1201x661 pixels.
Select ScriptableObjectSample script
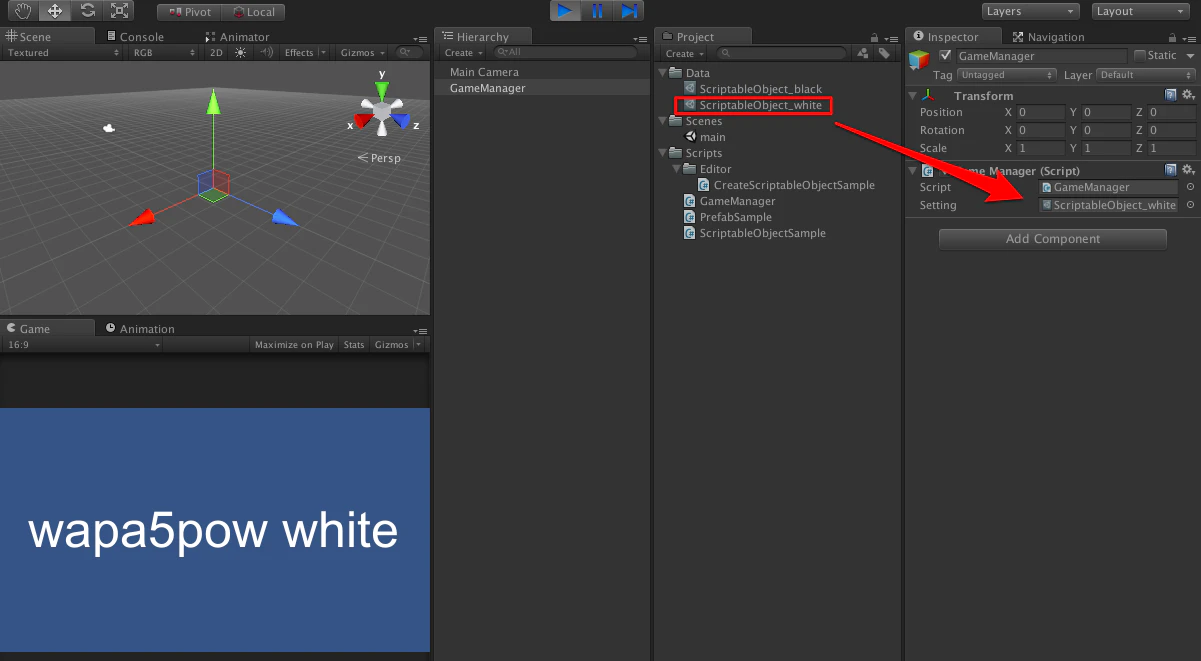pyautogui.click(x=755, y=233)
